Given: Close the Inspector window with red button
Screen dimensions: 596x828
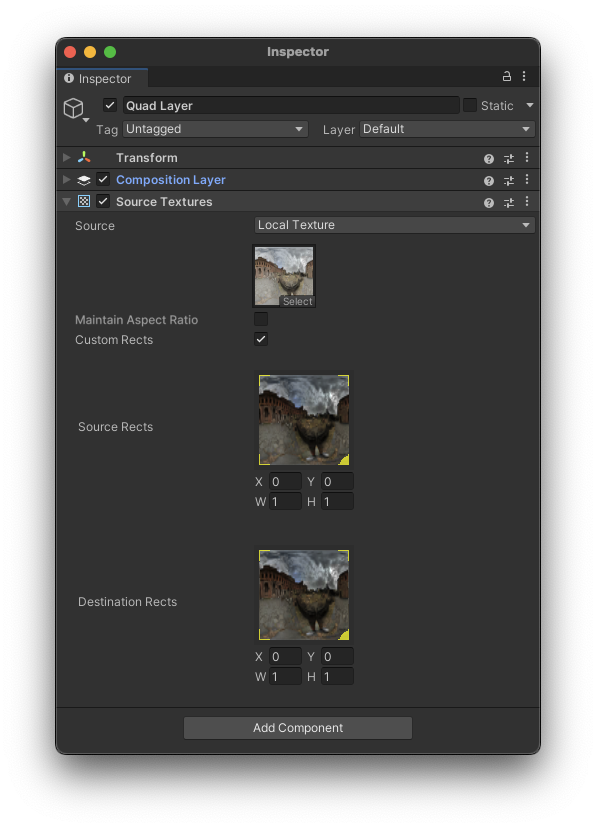Looking at the screenshot, I should [x=70, y=52].
